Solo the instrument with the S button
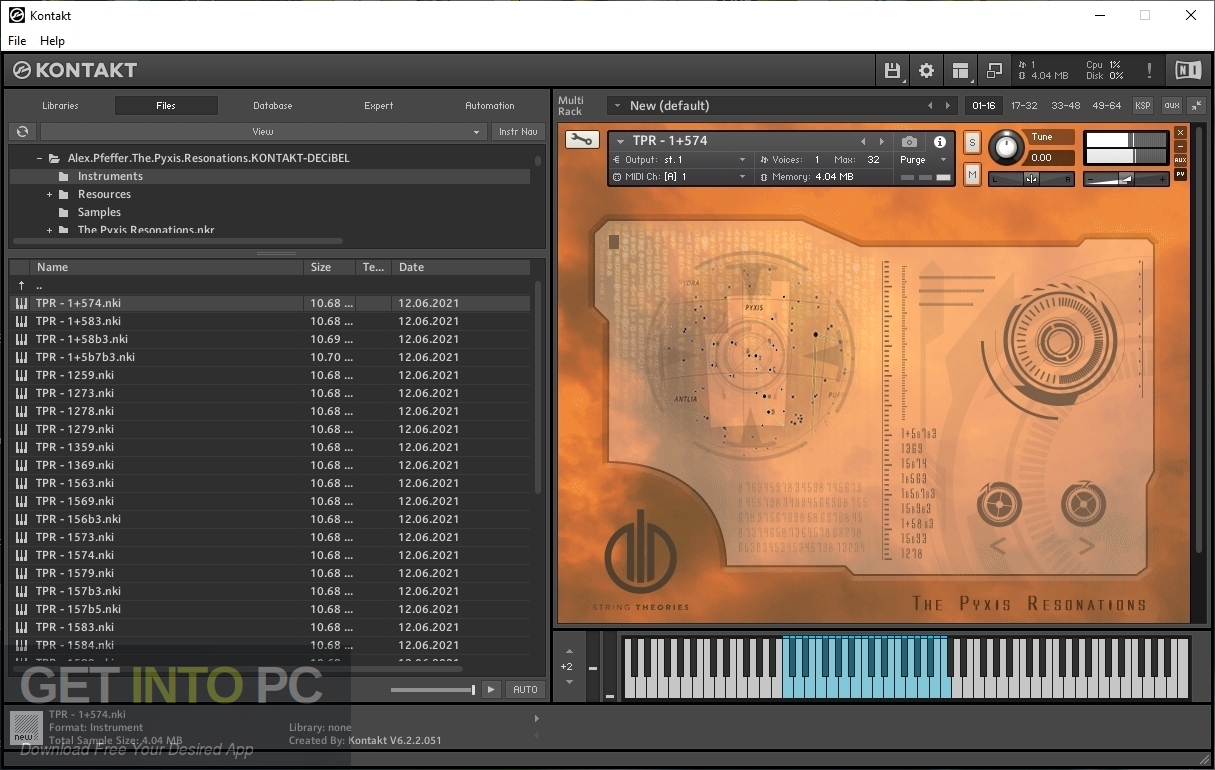The image size is (1215, 770). point(972,143)
